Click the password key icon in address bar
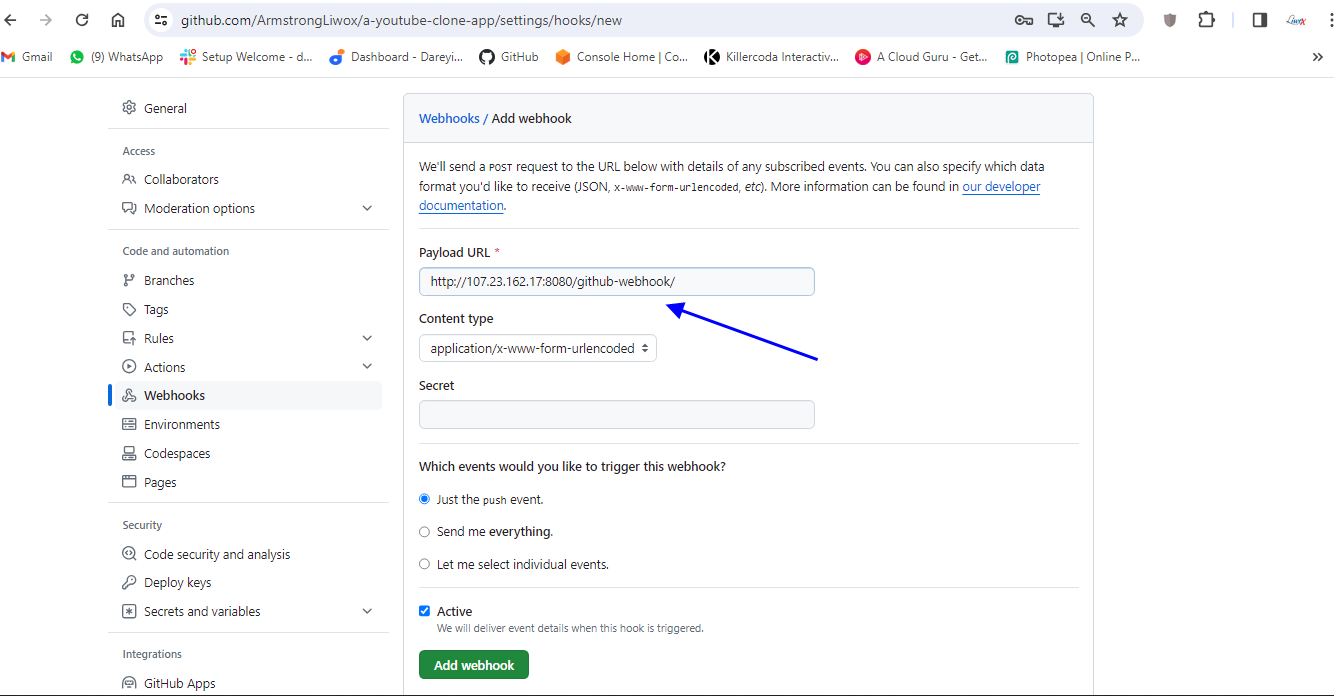 click(1023, 20)
